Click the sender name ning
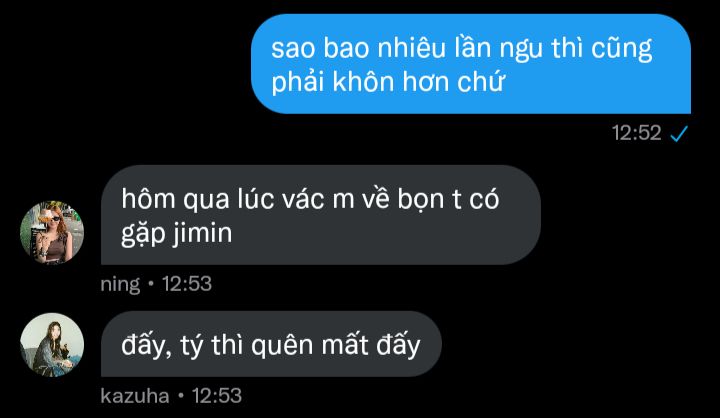 coord(120,284)
